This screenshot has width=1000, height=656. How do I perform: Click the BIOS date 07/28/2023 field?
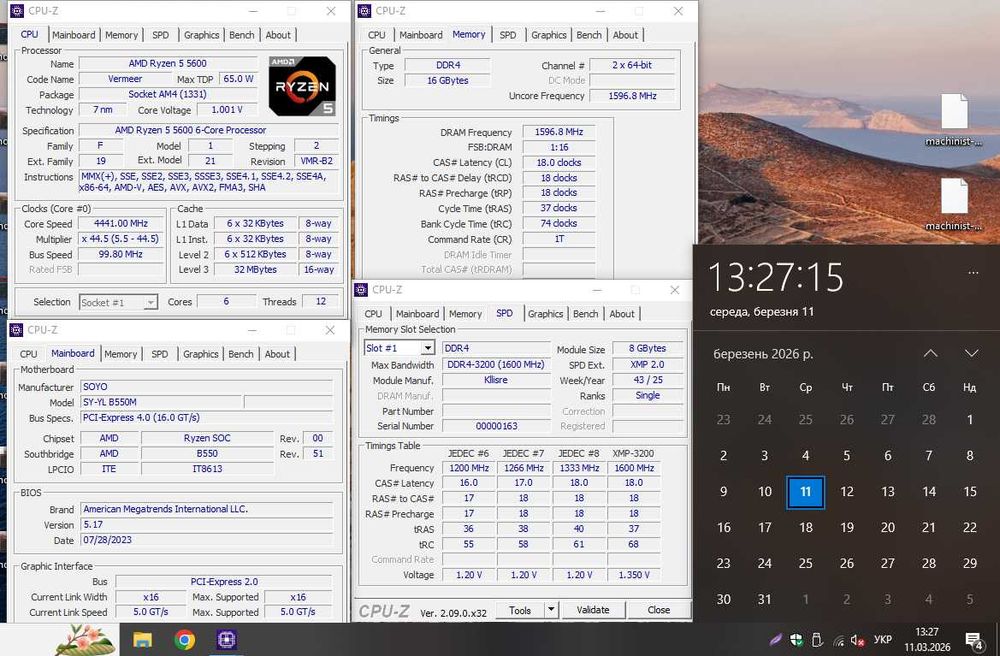point(207,539)
